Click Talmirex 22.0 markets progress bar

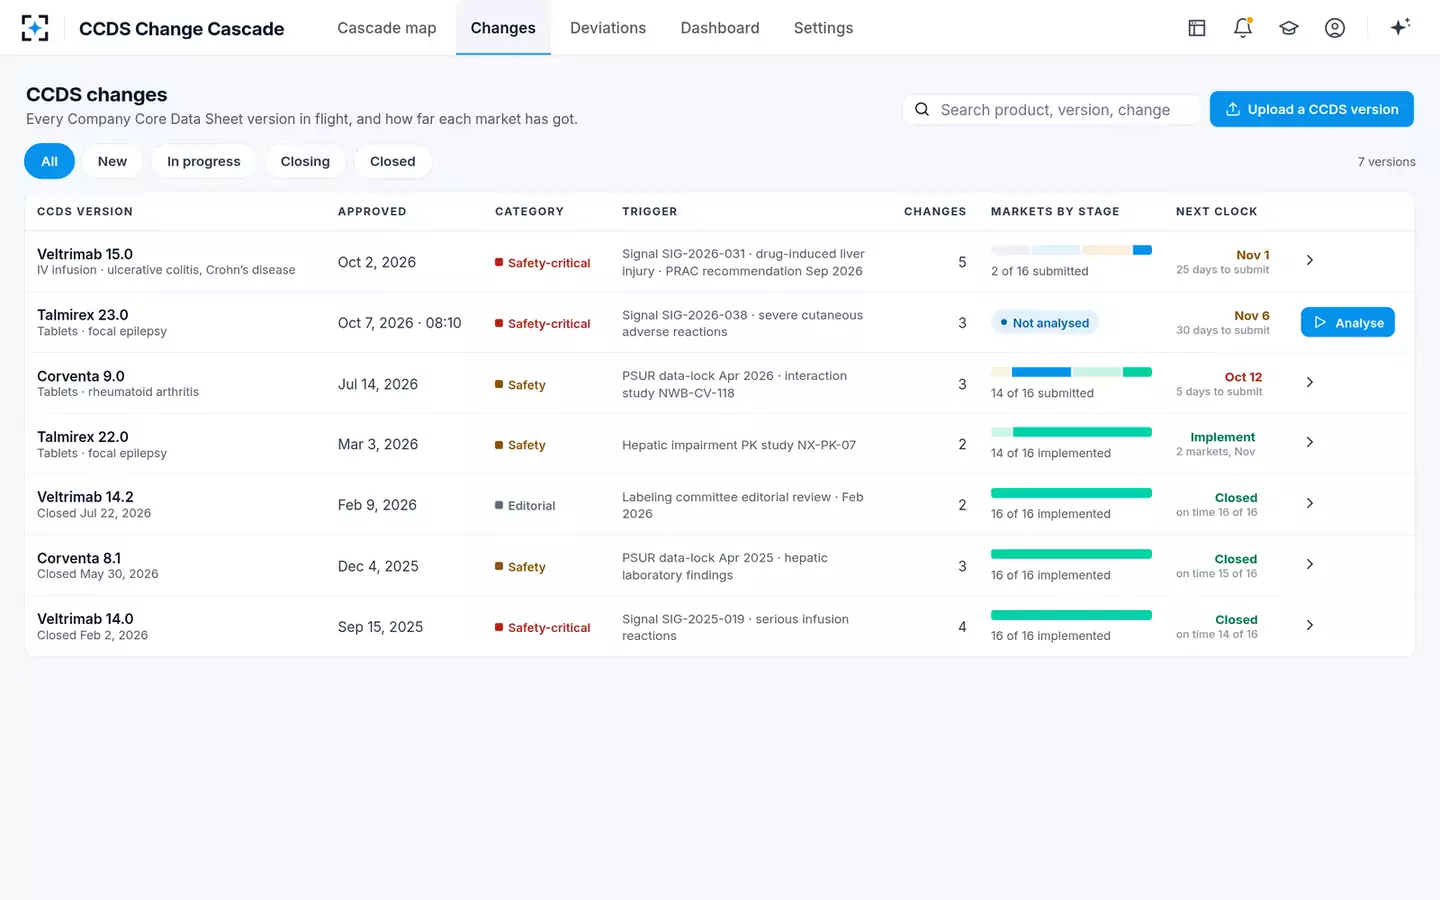pyautogui.click(x=1071, y=432)
